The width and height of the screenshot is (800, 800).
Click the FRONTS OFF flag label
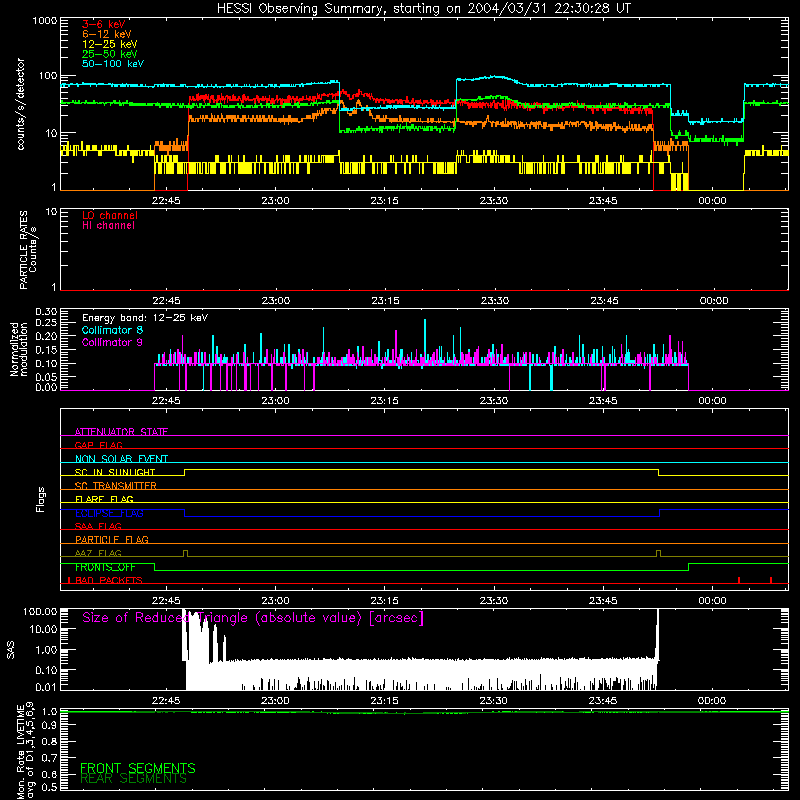point(105,567)
